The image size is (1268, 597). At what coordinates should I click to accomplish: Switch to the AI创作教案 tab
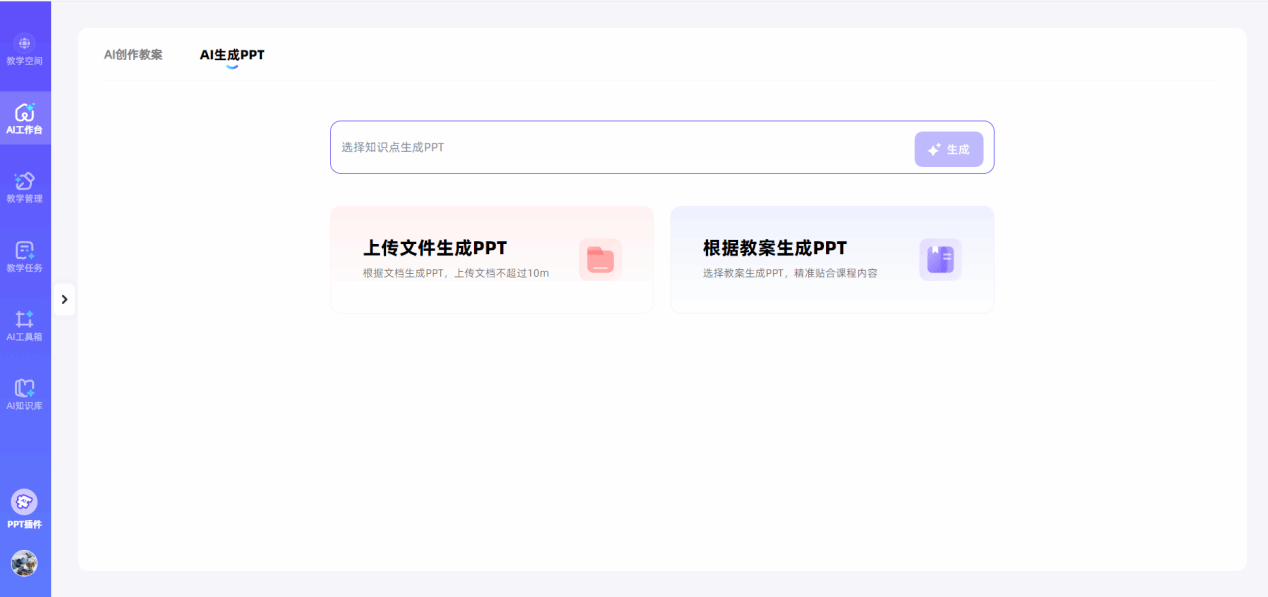coord(133,55)
